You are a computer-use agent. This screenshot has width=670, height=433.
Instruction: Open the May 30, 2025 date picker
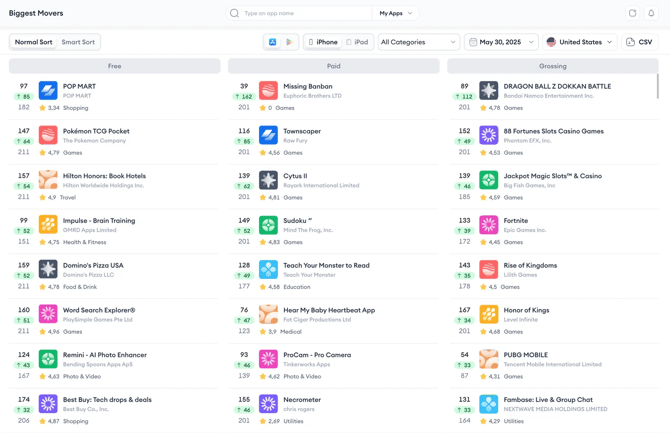[501, 42]
